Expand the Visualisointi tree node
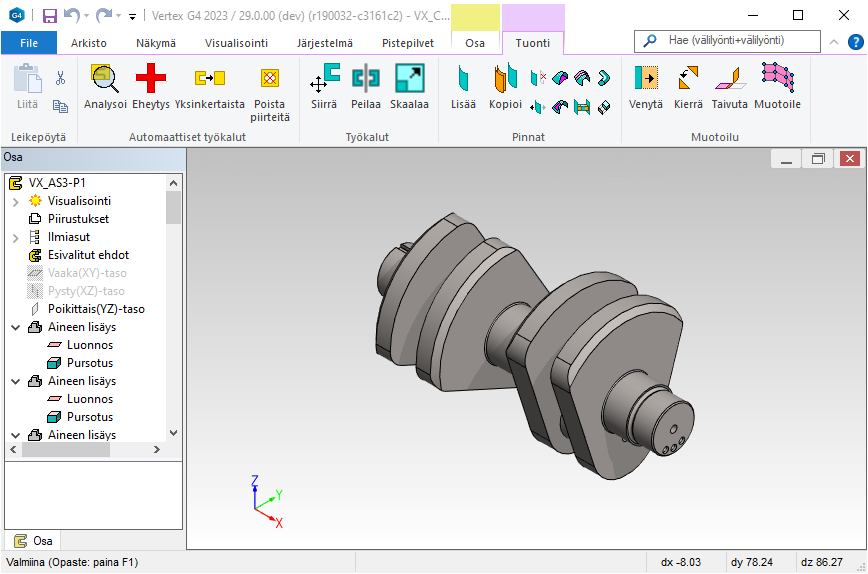 [x=15, y=201]
